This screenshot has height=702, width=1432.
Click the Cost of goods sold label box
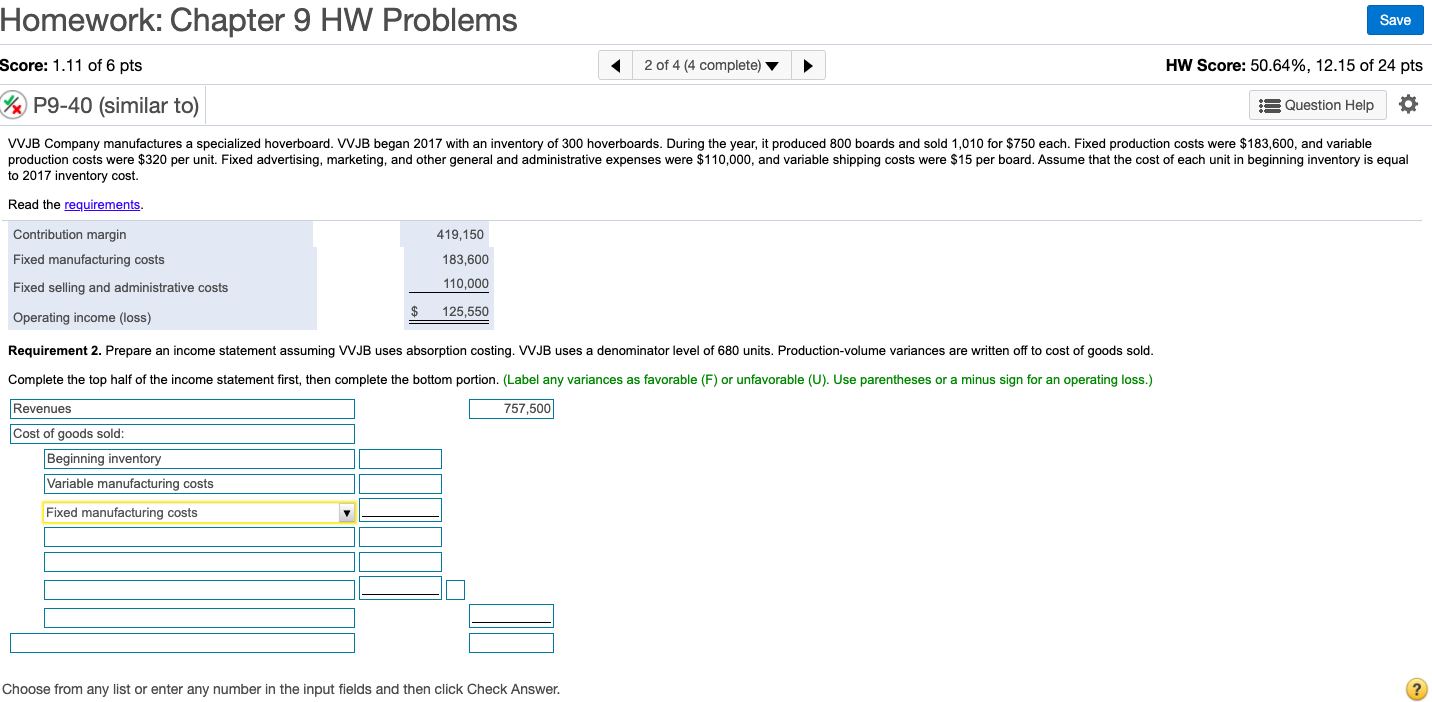pyautogui.click(x=182, y=433)
